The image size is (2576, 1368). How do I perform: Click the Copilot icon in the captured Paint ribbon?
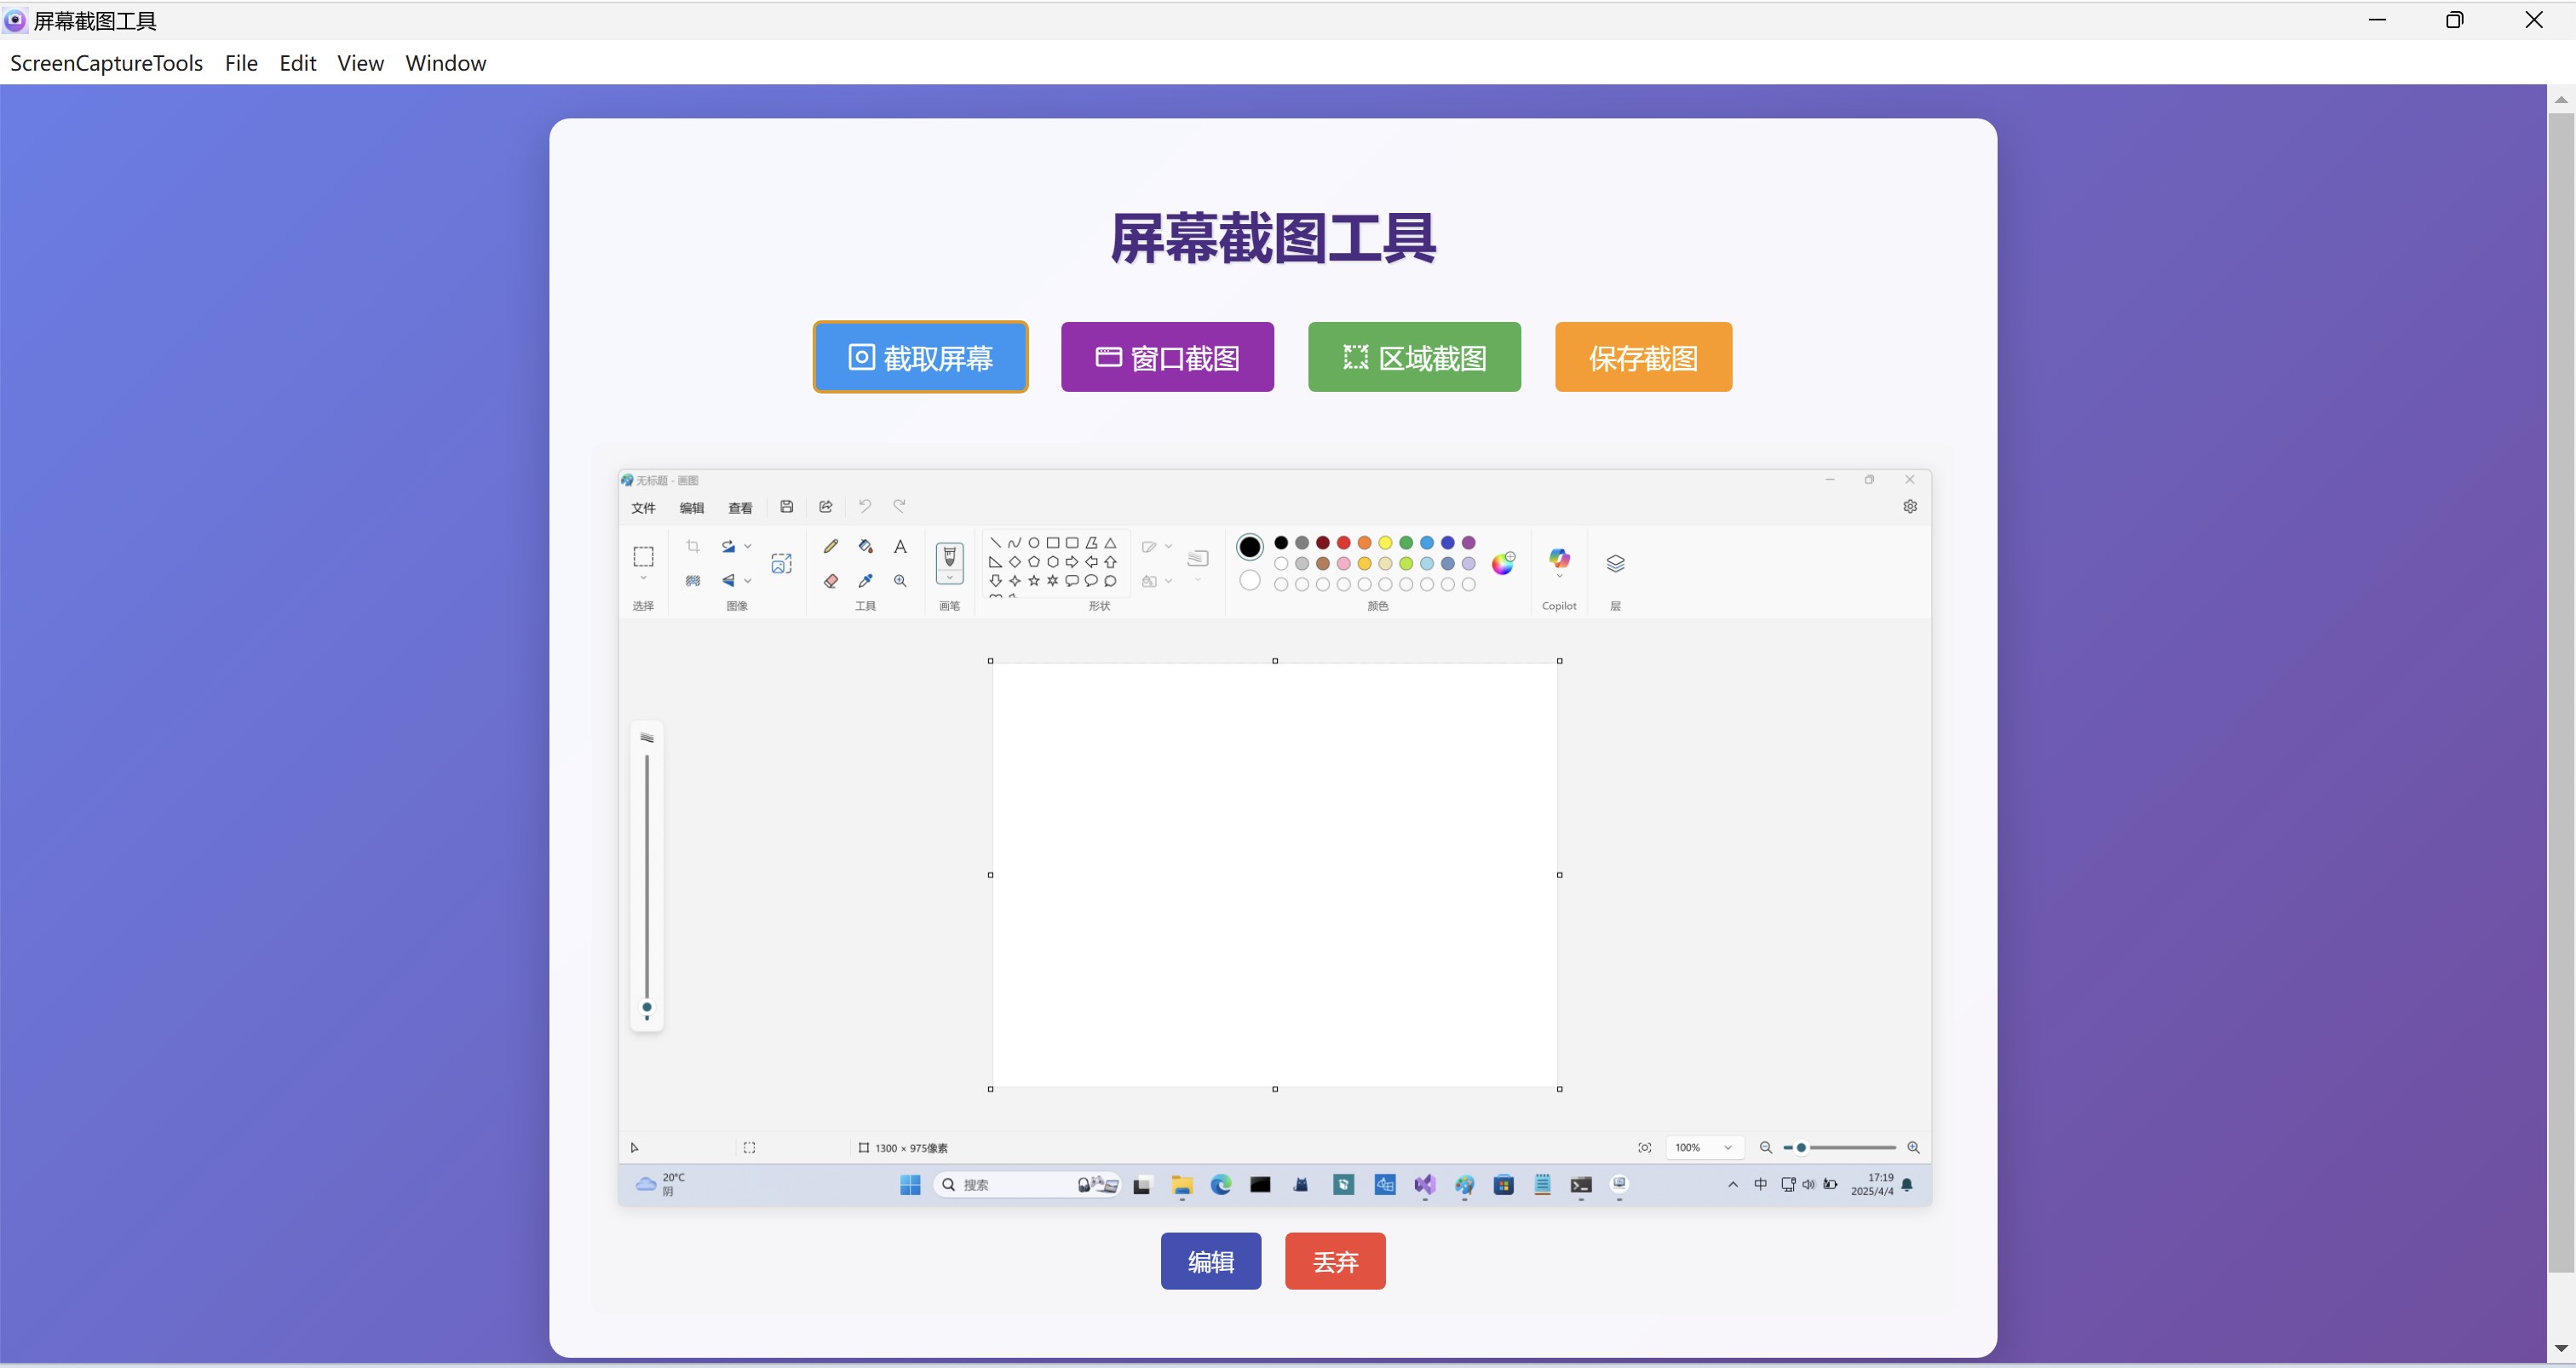coord(1559,559)
